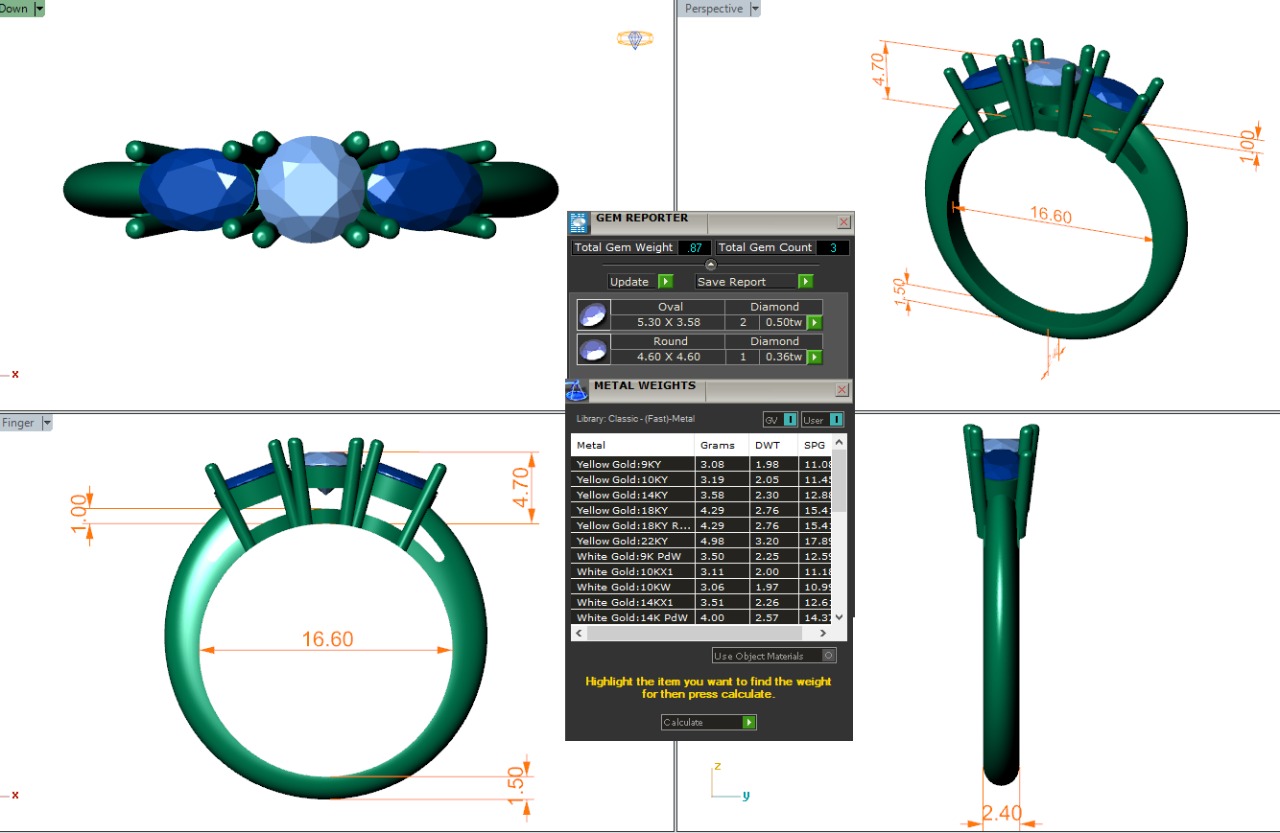Close the Gem Reporter panel

843,222
